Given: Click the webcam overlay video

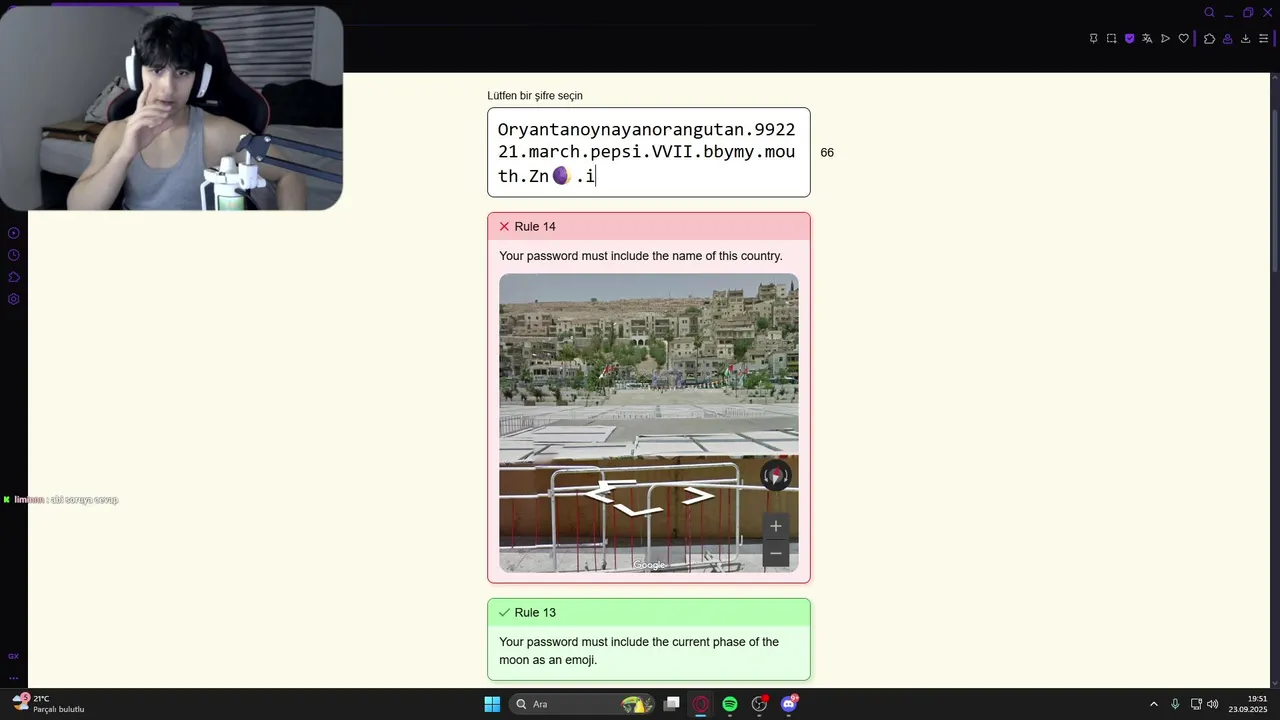Looking at the screenshot, I should 171,108.
